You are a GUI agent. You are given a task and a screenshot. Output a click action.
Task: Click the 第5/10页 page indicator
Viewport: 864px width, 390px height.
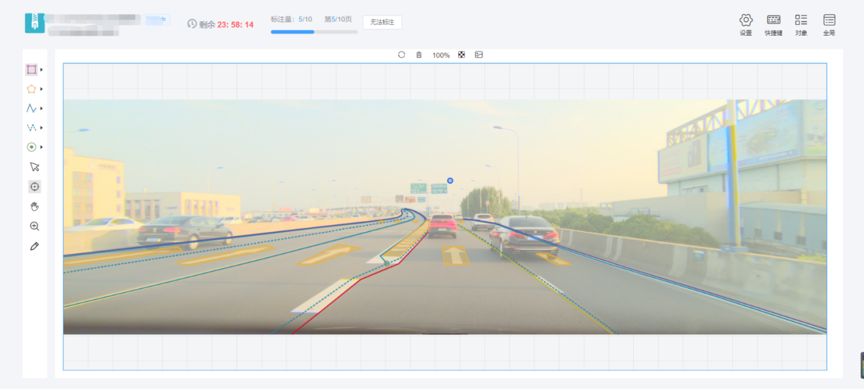pyautogui.click(x=338, y=19)
